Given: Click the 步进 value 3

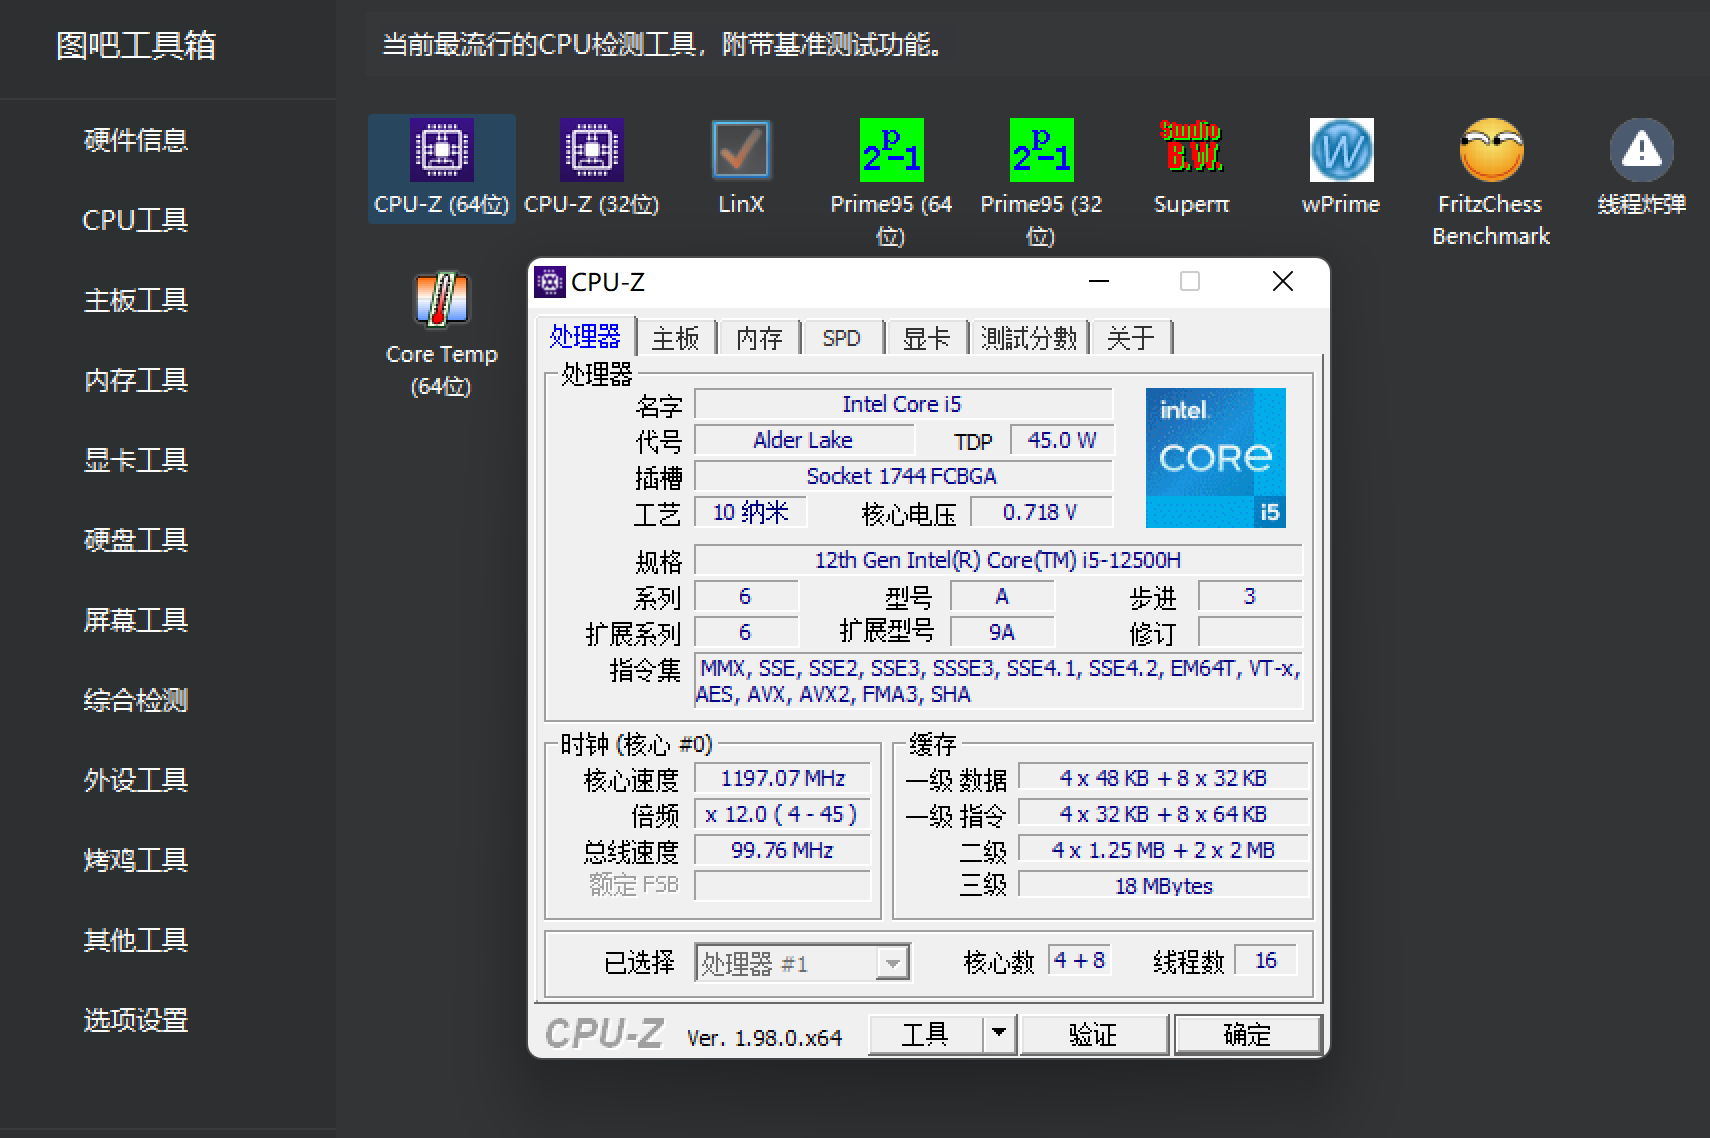Looking at the screenshot, I should (1250, 596).
